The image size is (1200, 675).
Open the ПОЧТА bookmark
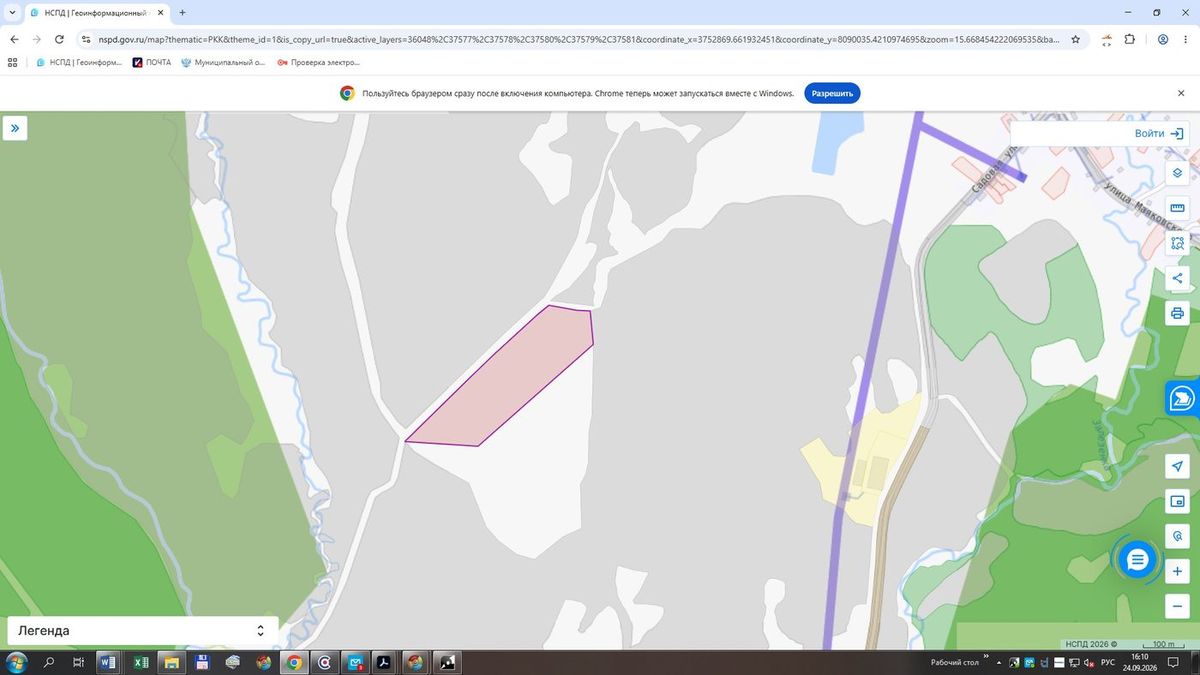point(151,62)
